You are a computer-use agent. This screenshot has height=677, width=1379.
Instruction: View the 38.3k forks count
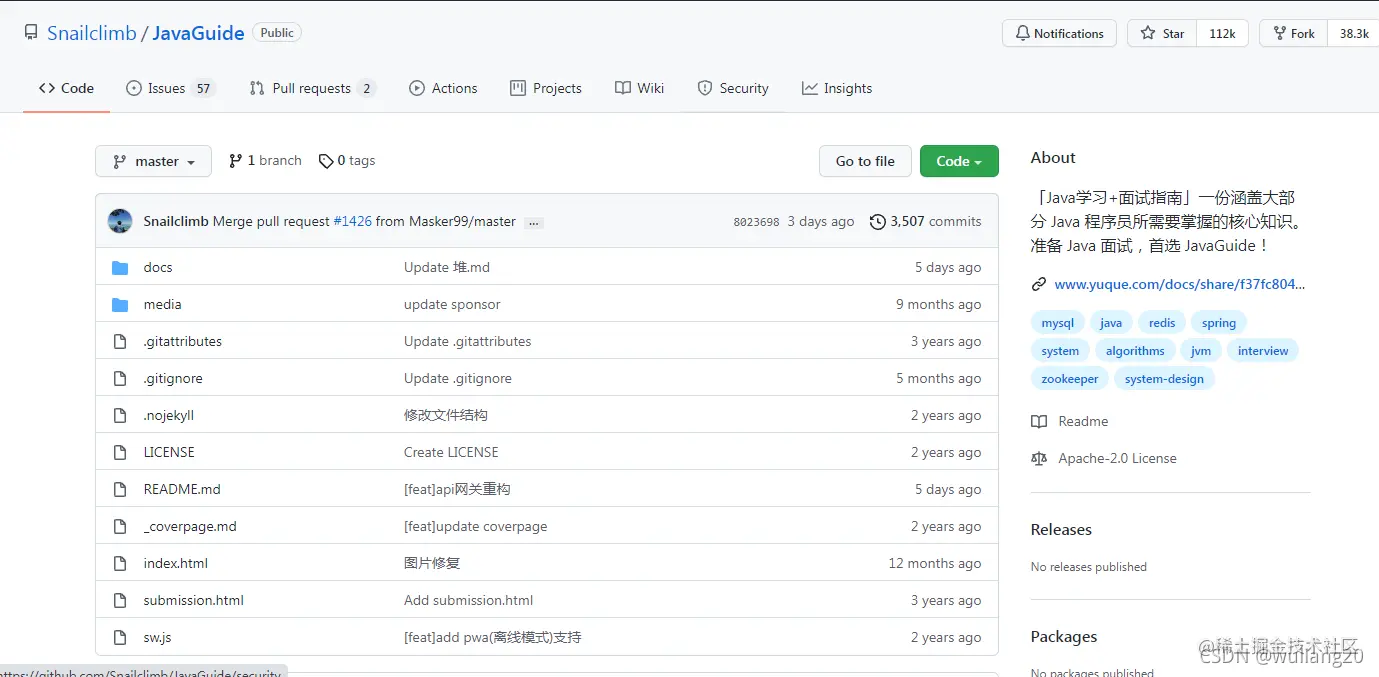1354,33
